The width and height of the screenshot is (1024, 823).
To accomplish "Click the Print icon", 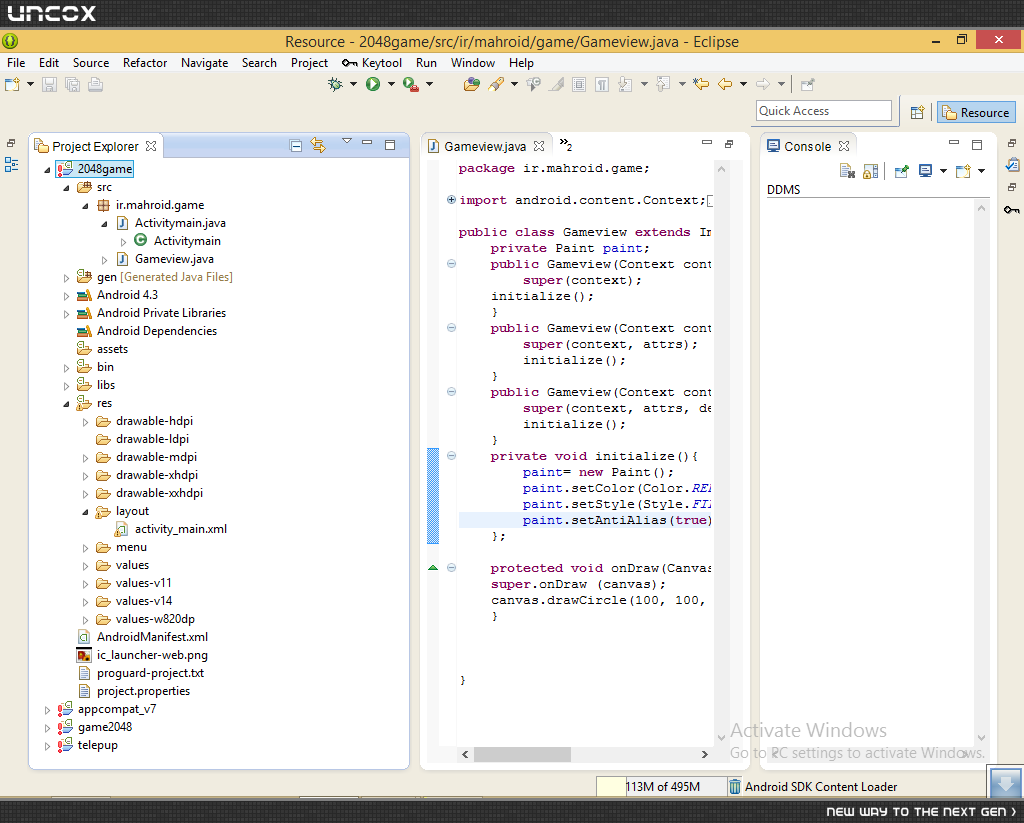I will click(95, 84).
